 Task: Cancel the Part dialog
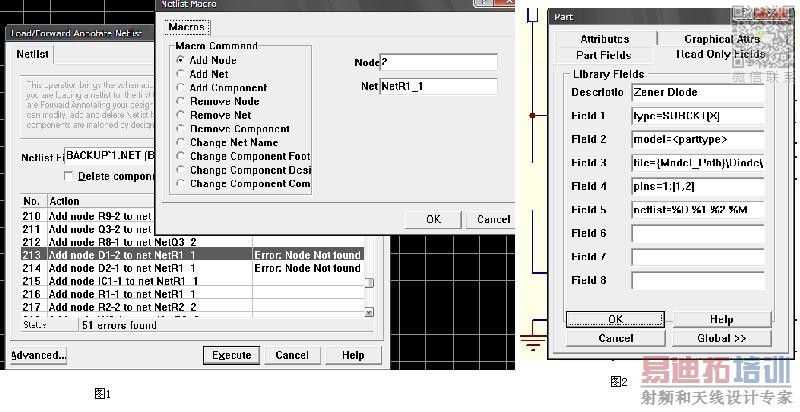pos(615,338)
